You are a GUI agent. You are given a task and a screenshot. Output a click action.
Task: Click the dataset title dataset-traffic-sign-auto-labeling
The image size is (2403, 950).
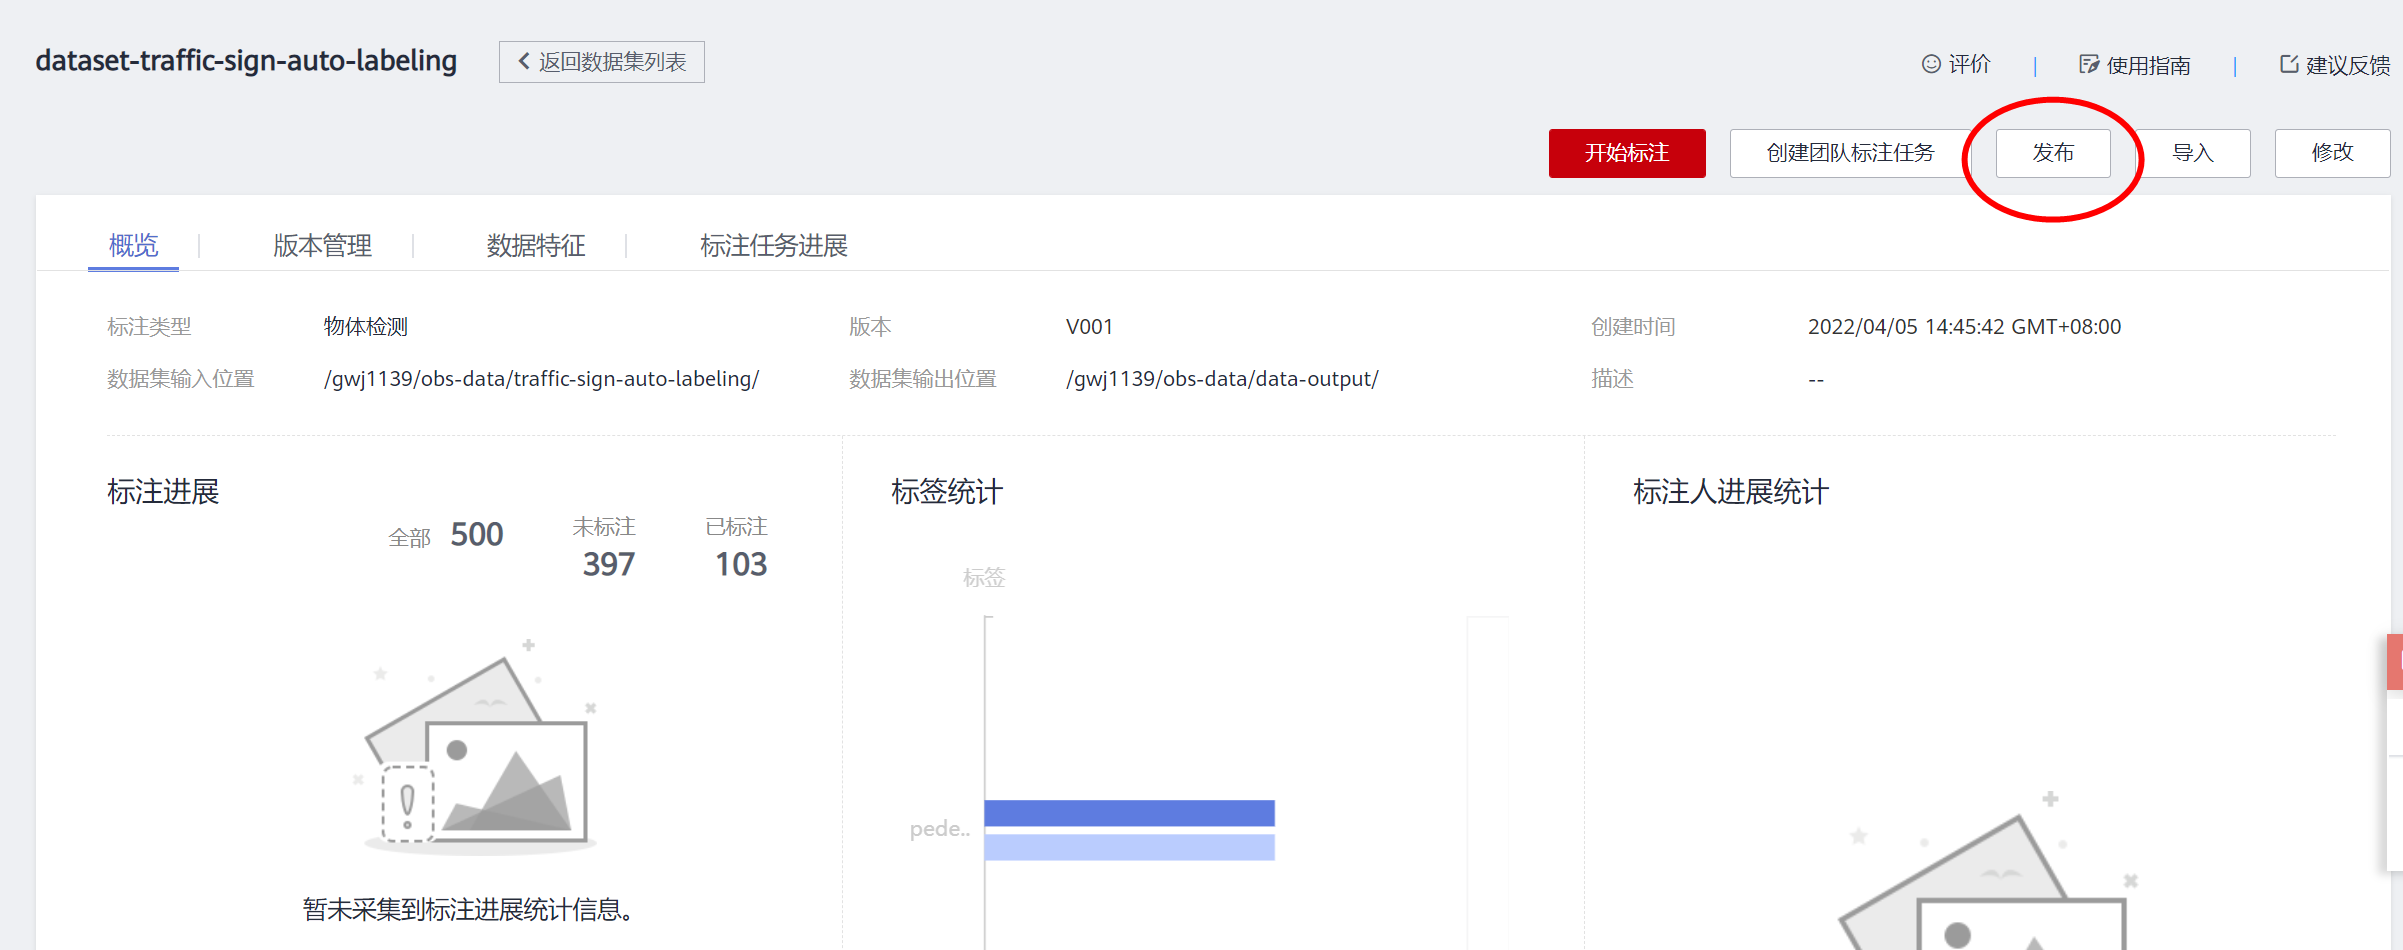[x=246, y=61]
